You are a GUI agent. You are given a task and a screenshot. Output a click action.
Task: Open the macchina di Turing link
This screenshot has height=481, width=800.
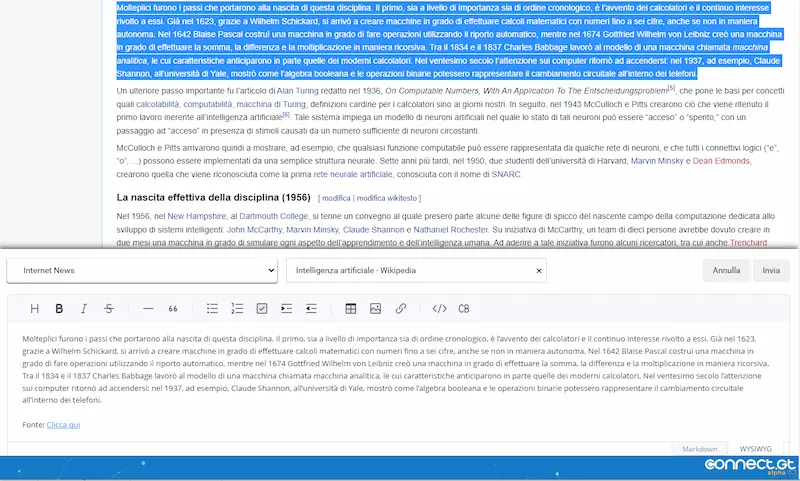tap(271, 104)
